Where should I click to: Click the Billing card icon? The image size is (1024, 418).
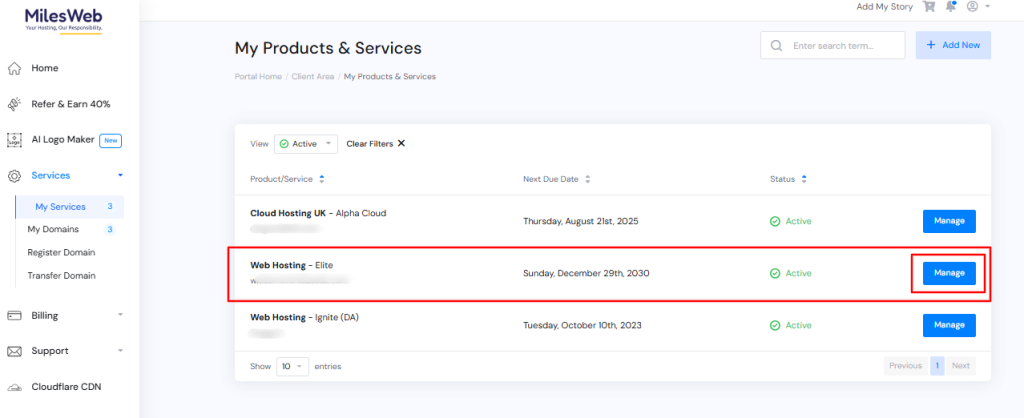tap(14, 315)
